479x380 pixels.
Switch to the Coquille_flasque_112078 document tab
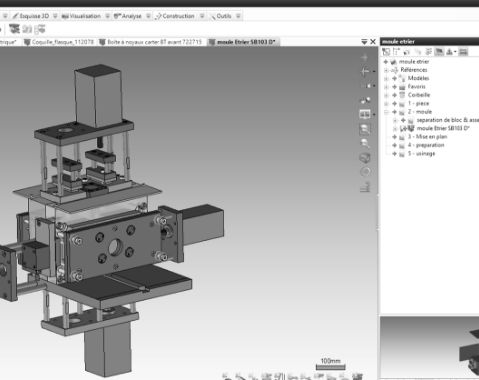point(59,42)
